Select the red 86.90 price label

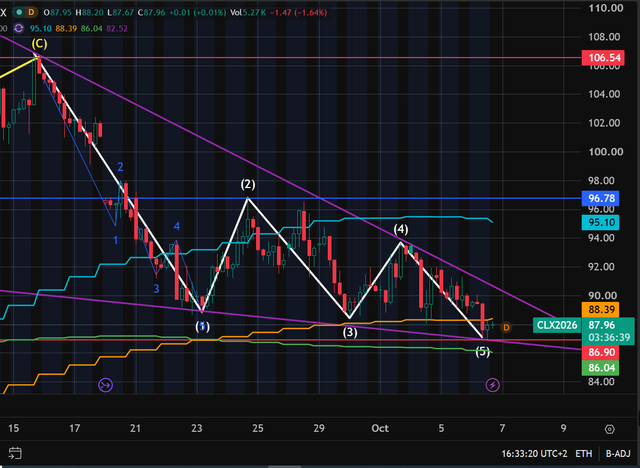click(x=600, y=352)
